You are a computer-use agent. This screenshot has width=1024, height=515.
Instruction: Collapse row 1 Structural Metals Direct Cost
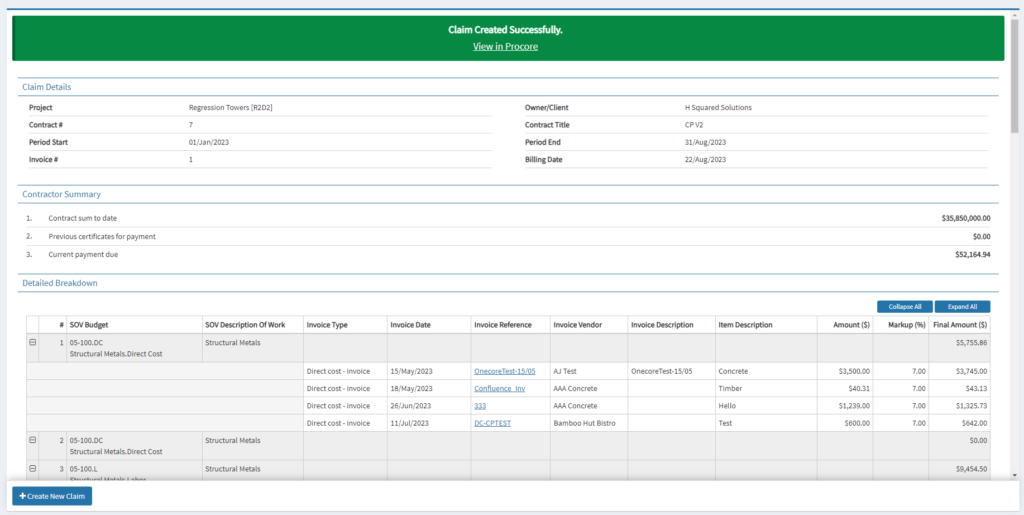(32, 342)
